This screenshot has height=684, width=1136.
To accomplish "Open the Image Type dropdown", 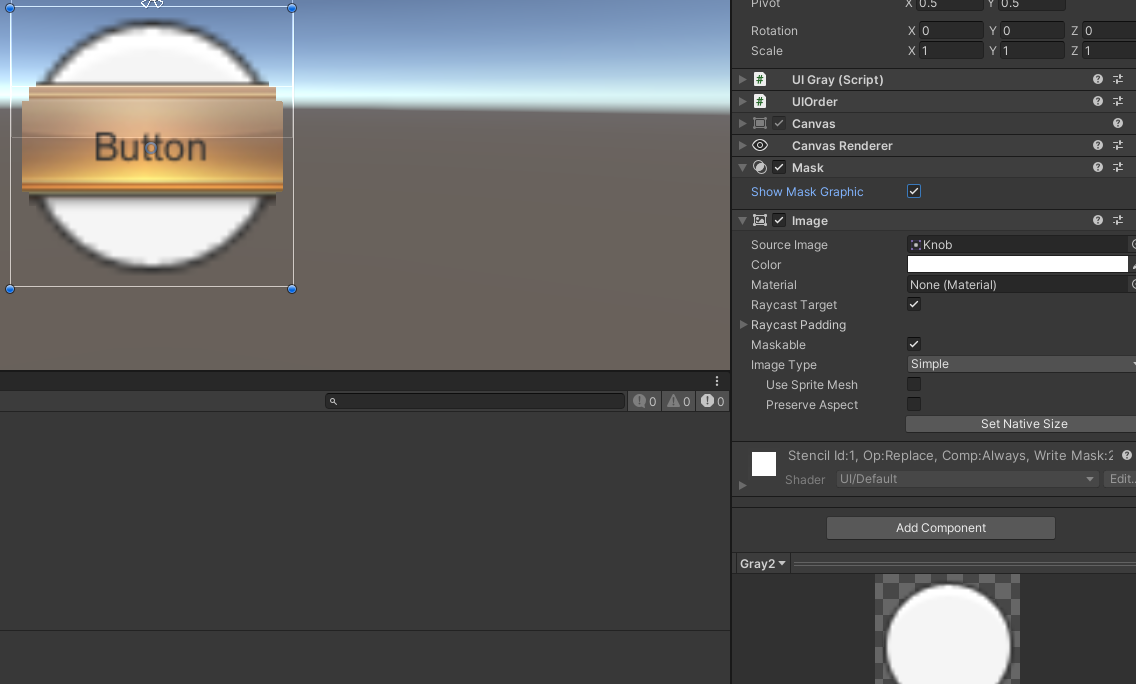I will click(1020, 364).
